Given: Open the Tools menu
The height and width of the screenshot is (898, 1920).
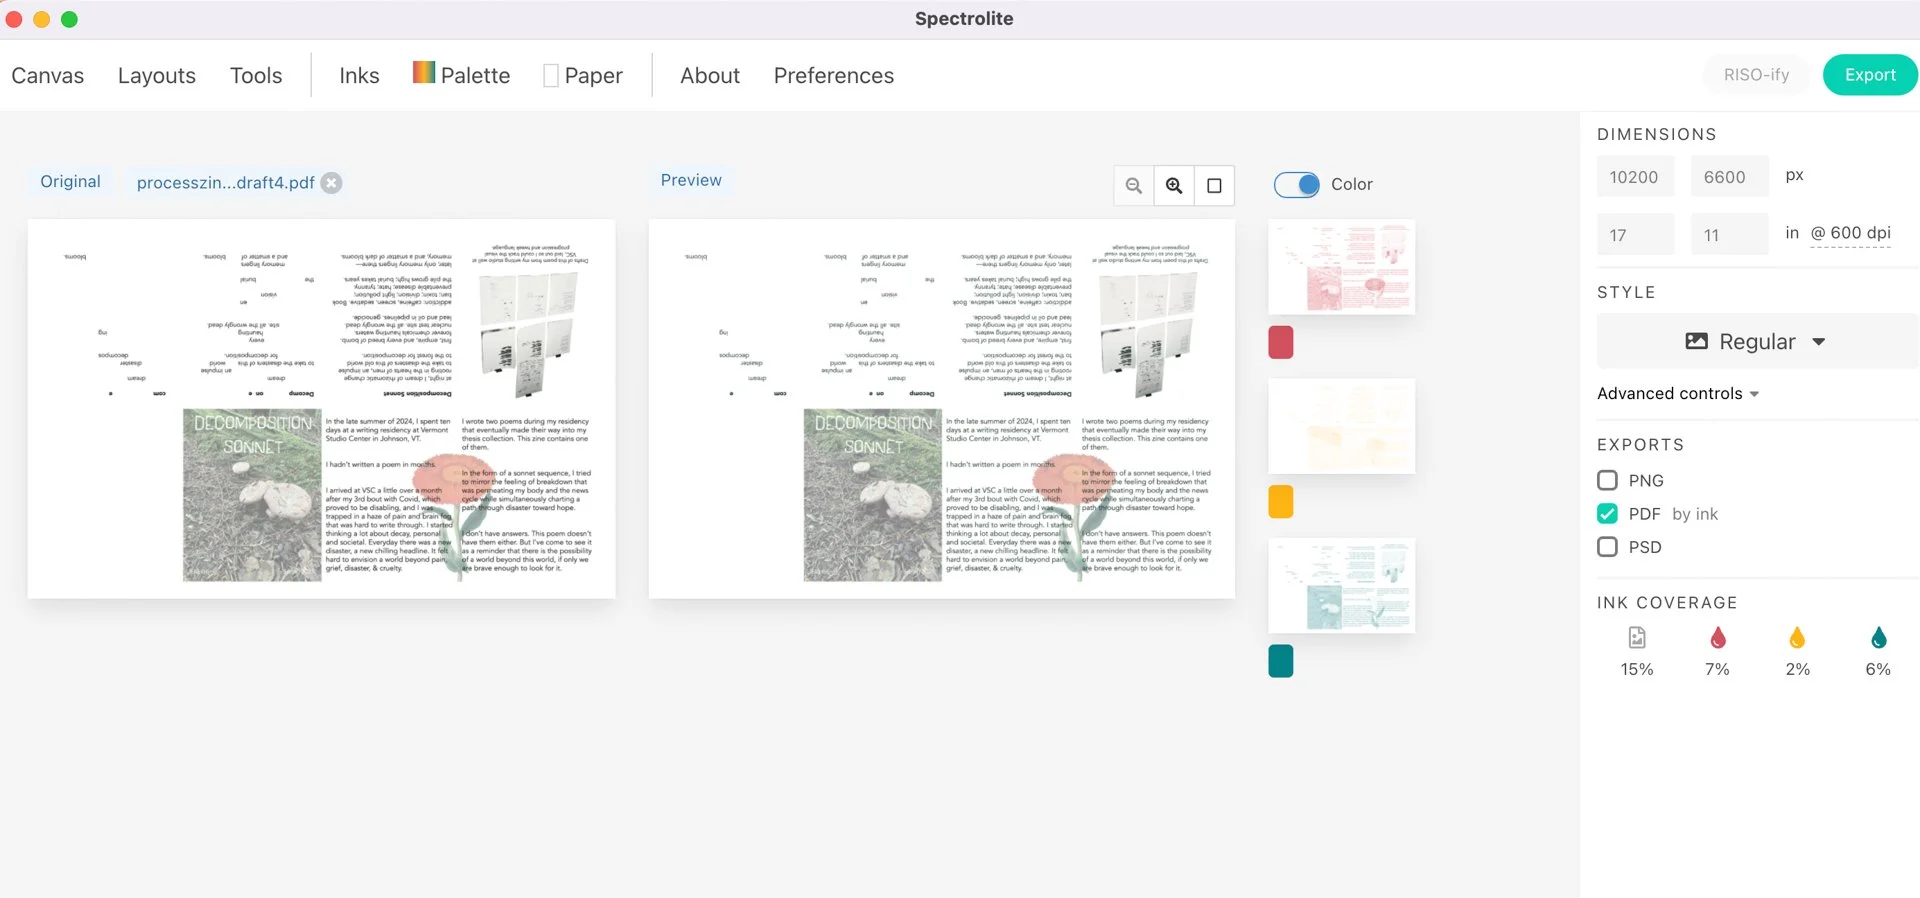Looking at the screenshot, I should 256,76.
